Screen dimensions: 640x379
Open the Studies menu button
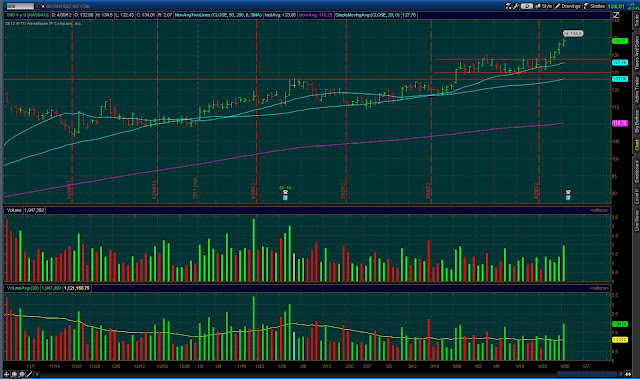(595, 6)
